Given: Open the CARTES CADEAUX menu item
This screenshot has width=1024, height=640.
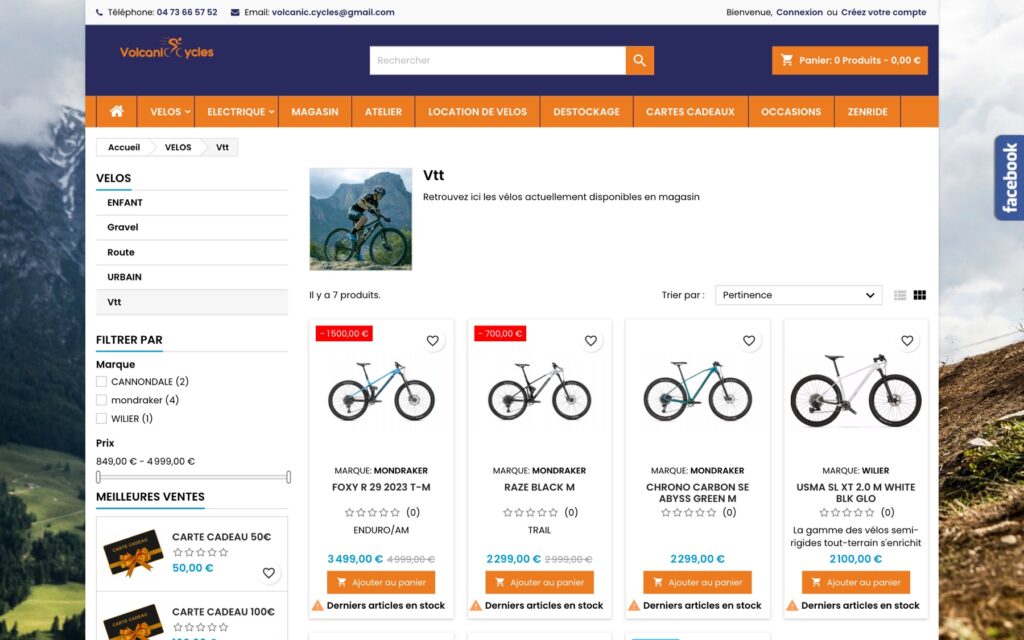Looking at the screenshot, I should click(690, 112).
